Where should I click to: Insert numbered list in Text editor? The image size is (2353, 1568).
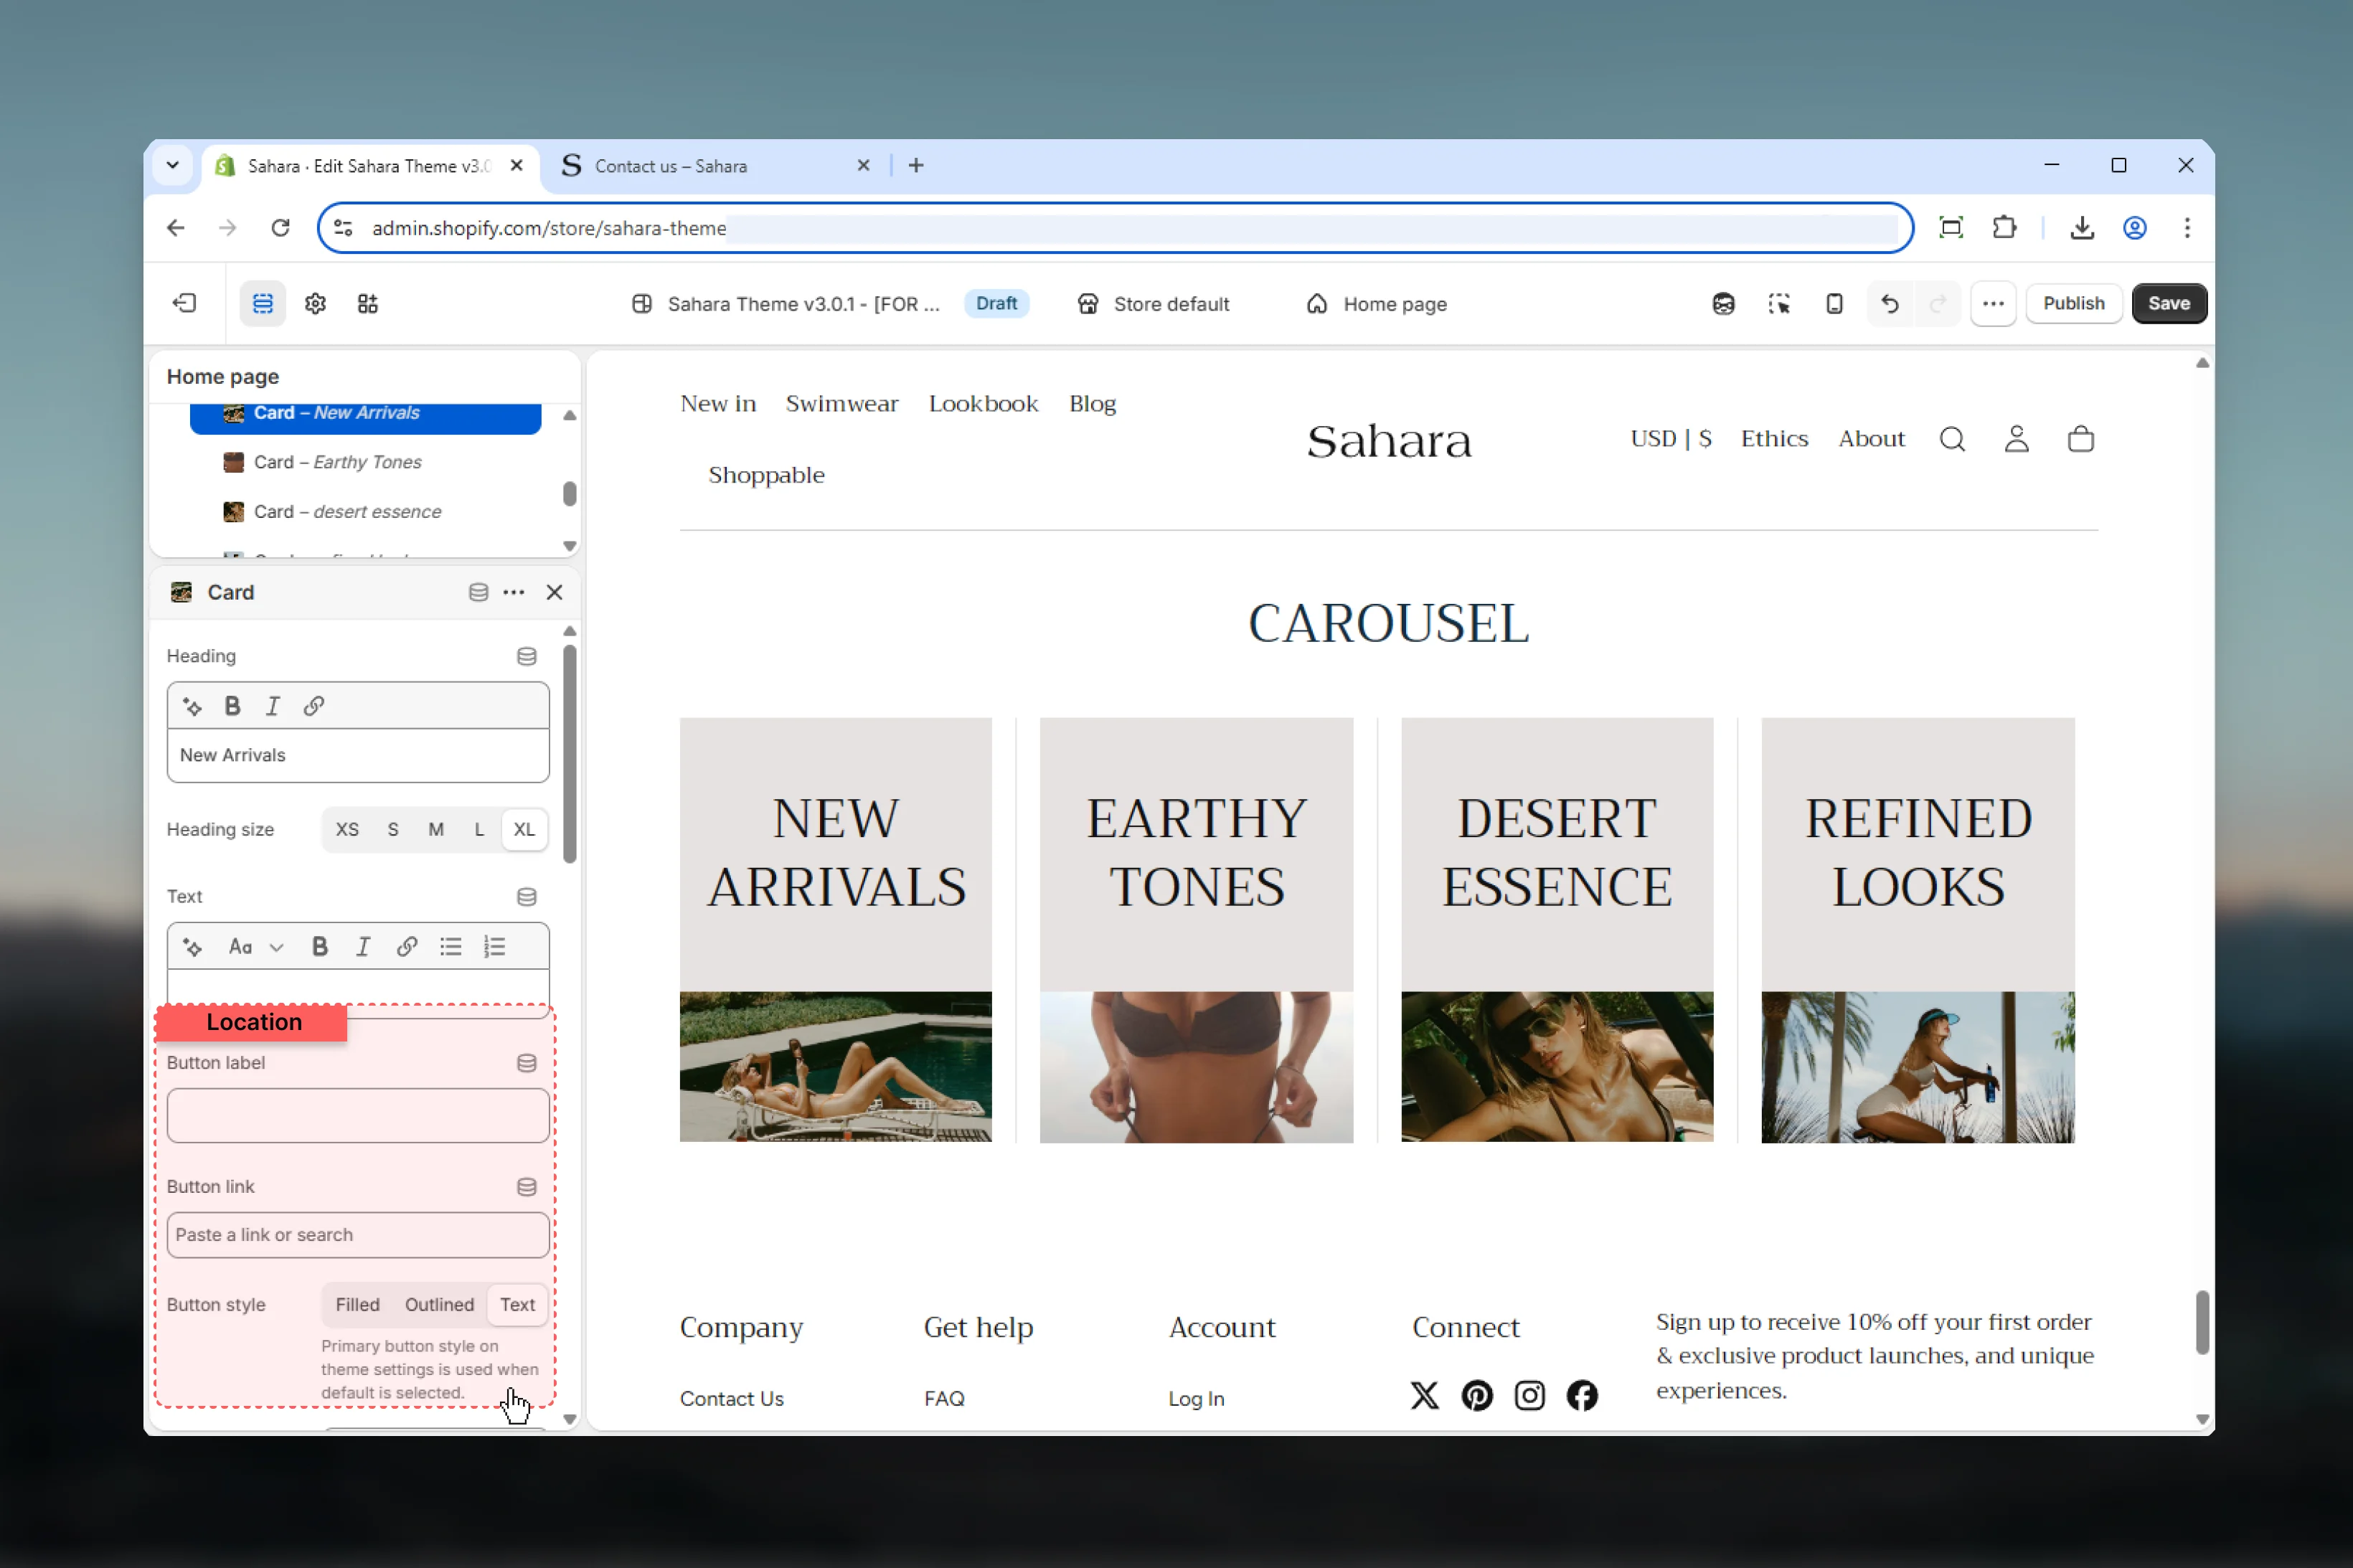pyautogui.click(x=495, y=946)
